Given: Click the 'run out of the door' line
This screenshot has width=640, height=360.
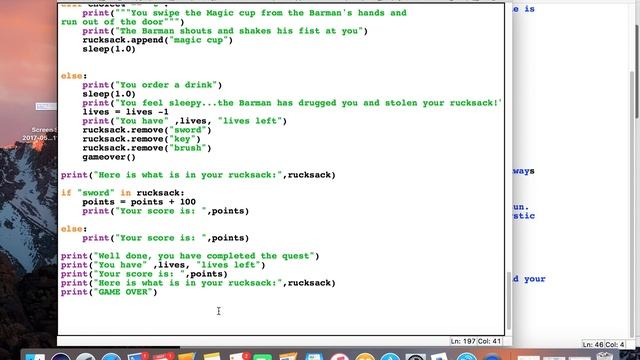Looking at the screenshot, I should [x=123, y=22].
